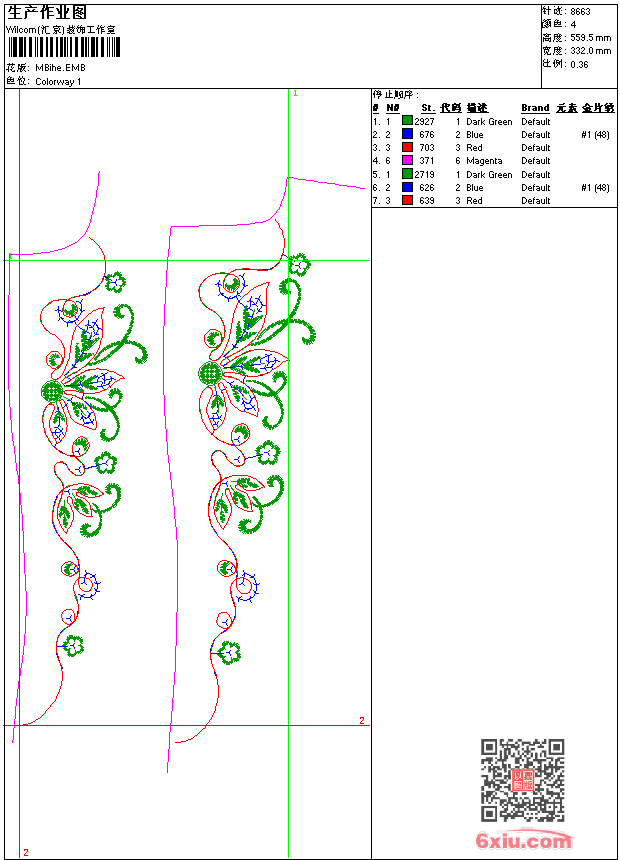Select the Blue swatch in row 2

pyautogui.click(x=408, y=134)
